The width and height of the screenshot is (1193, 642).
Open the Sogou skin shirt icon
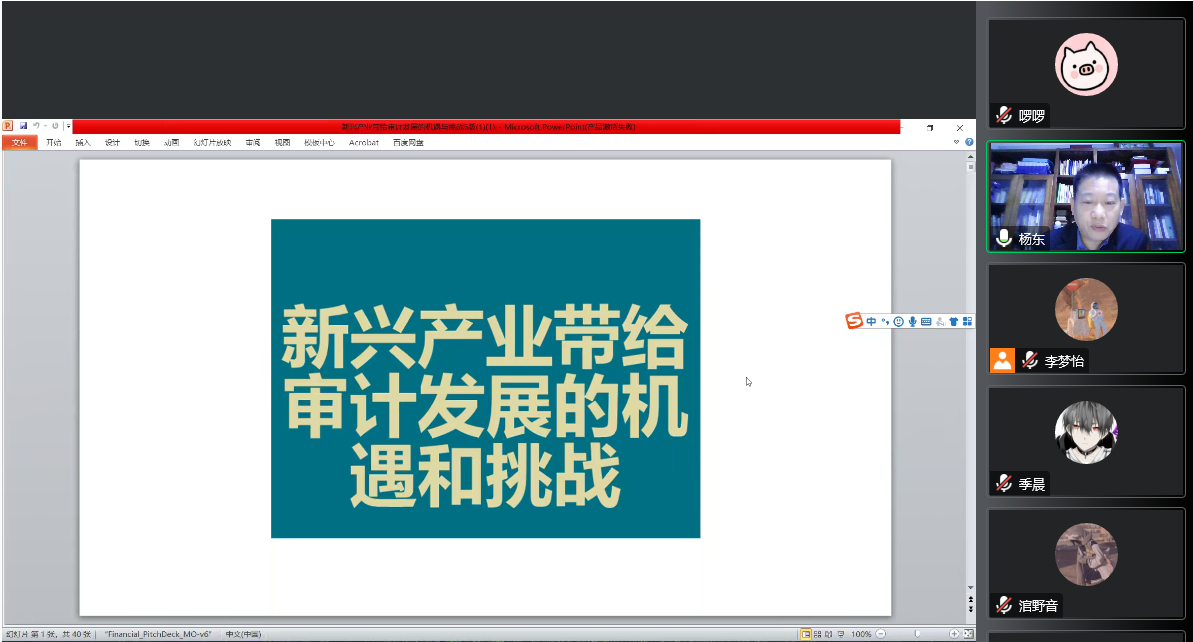coord(954,321)
